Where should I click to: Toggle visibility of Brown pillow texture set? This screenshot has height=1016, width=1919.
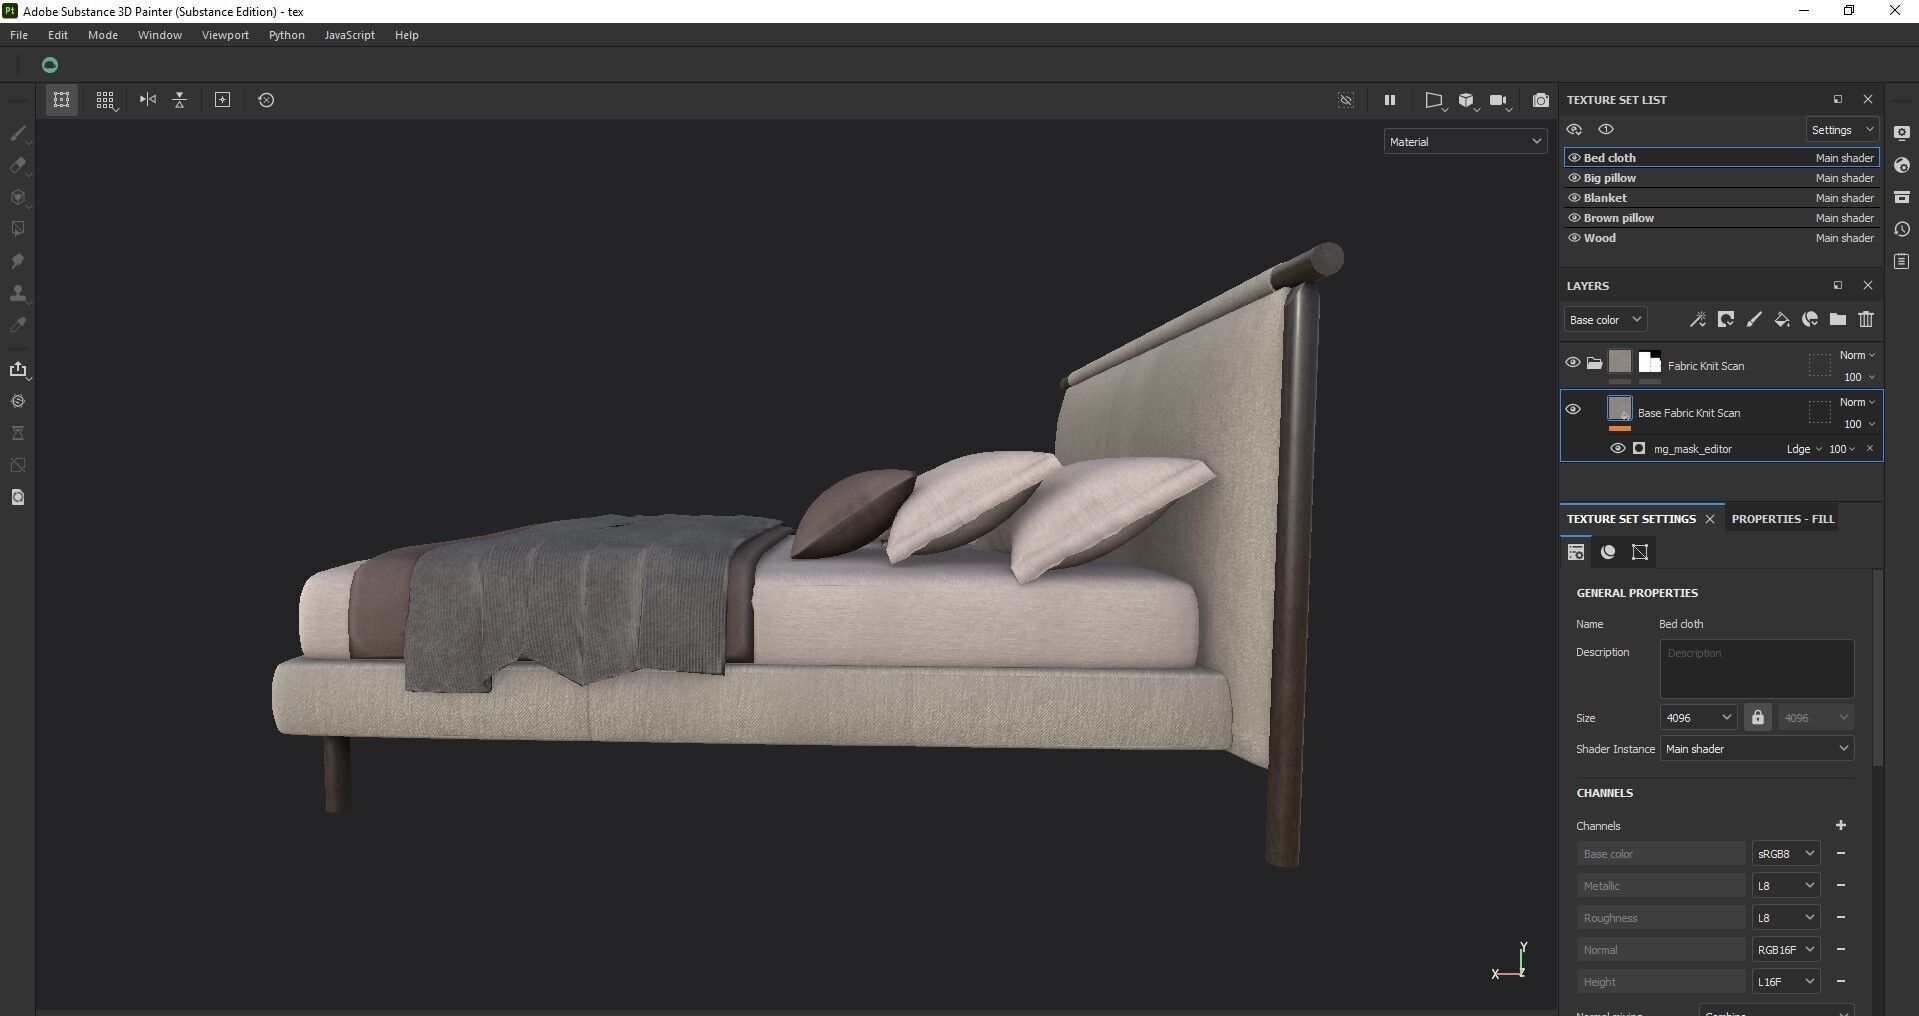pyautogui.click(x=1574, y=218)
